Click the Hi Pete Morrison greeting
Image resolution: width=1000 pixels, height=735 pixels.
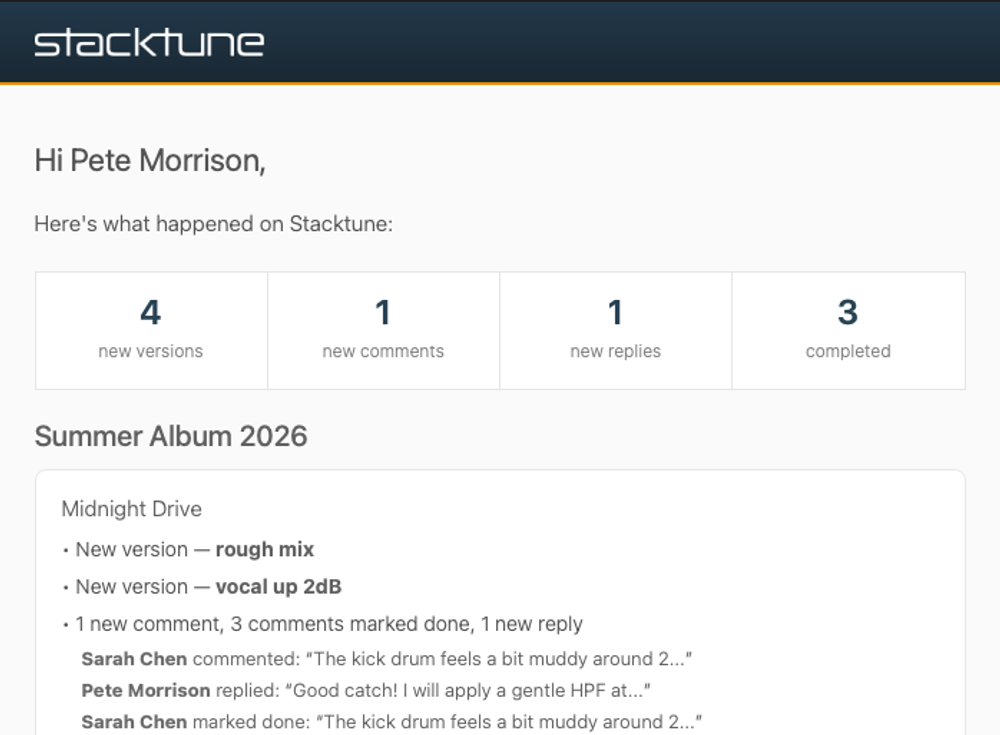[x=150, y=160]
